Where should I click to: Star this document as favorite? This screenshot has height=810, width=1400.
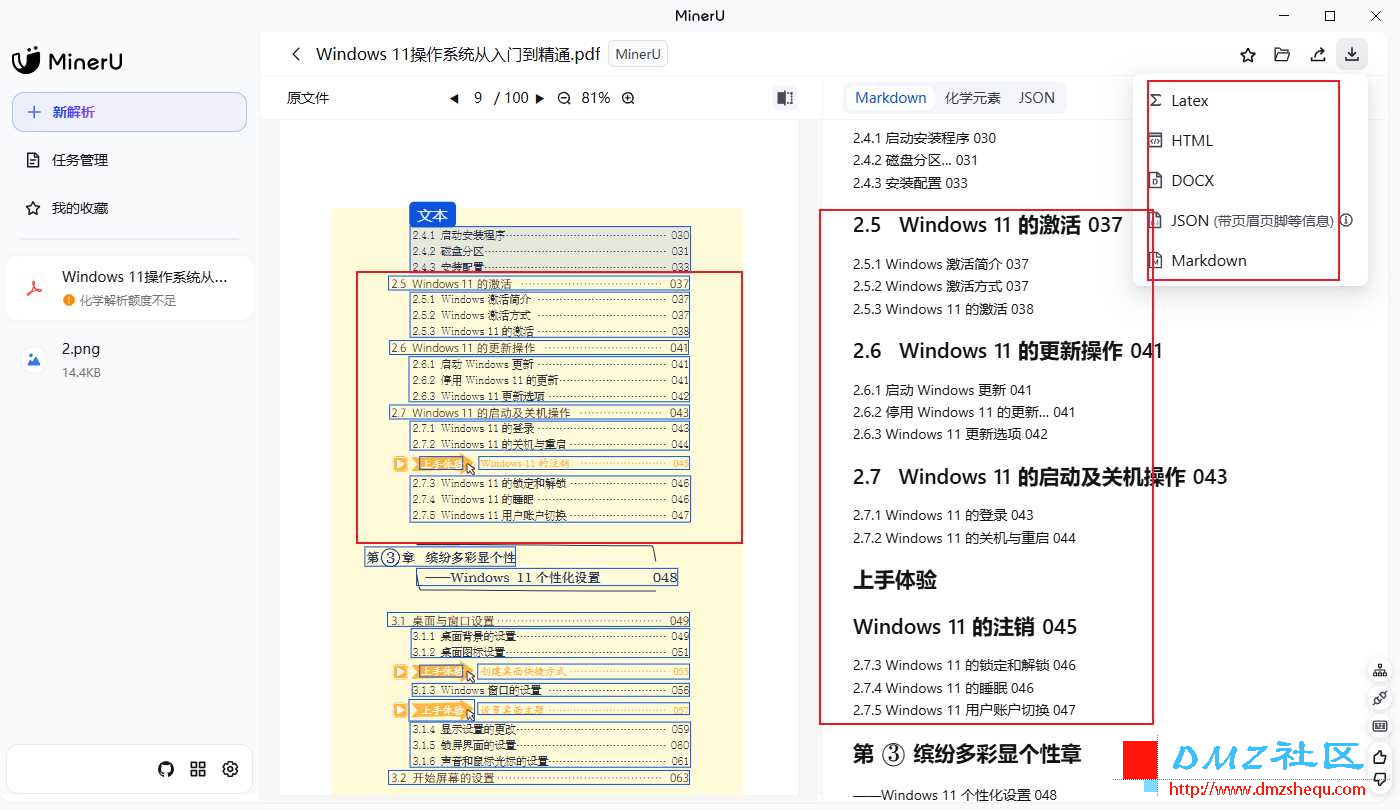1248,55
